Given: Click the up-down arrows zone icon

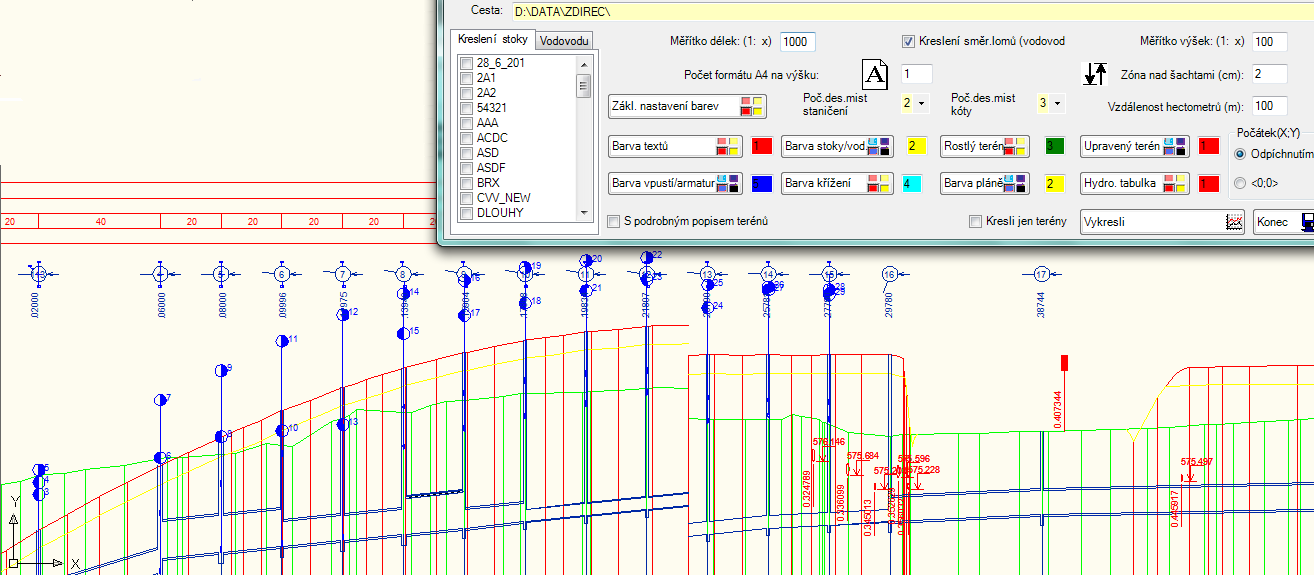Looking at the screenshot, I should pyautogui.click(x=1096, y=74).
